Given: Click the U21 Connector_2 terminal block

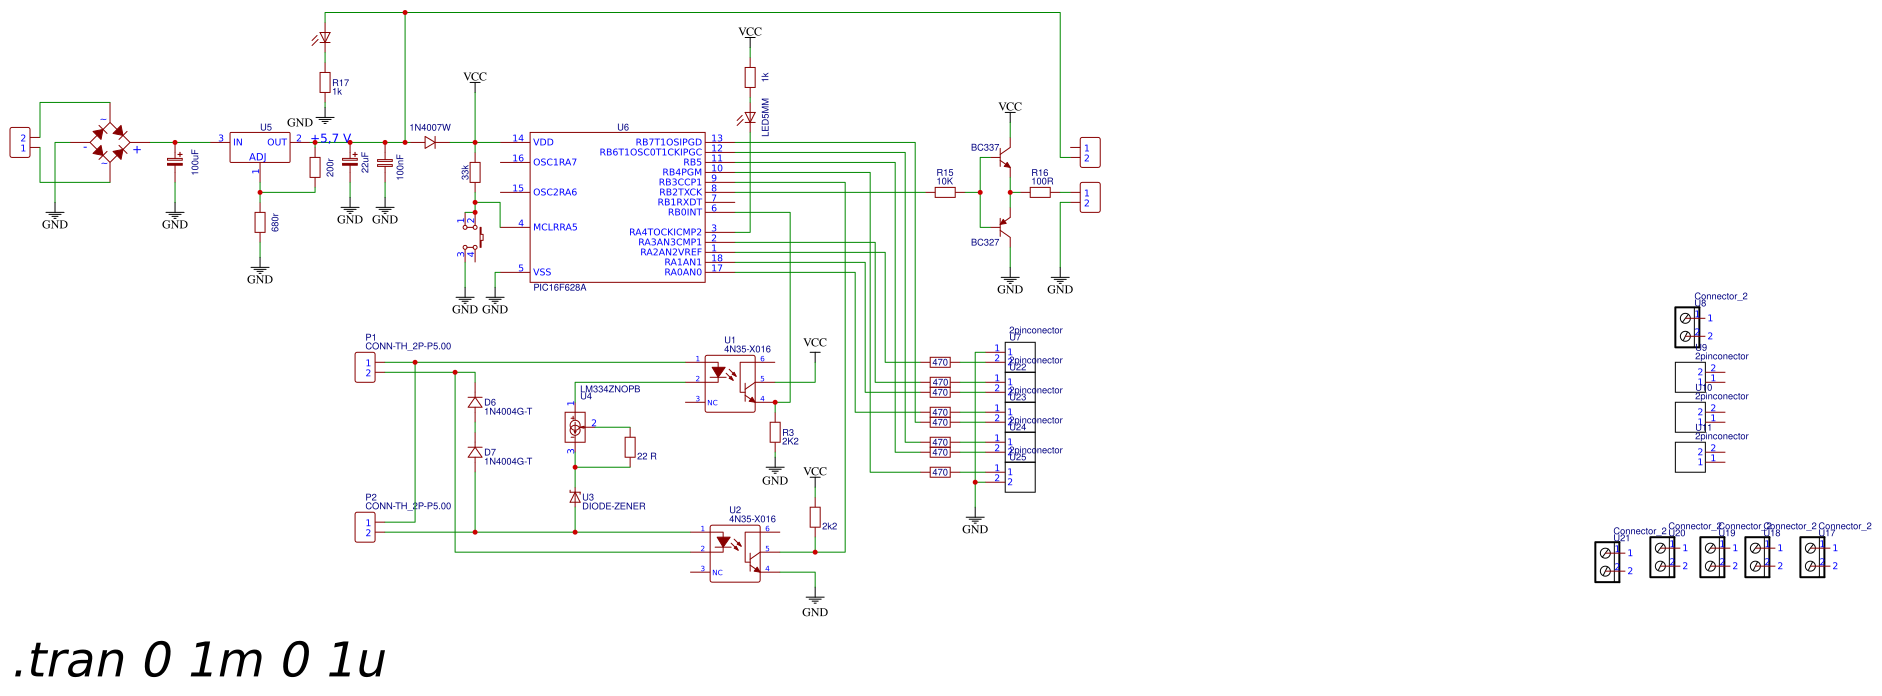Looking at the screenshot, I should tap(1606, 561).
